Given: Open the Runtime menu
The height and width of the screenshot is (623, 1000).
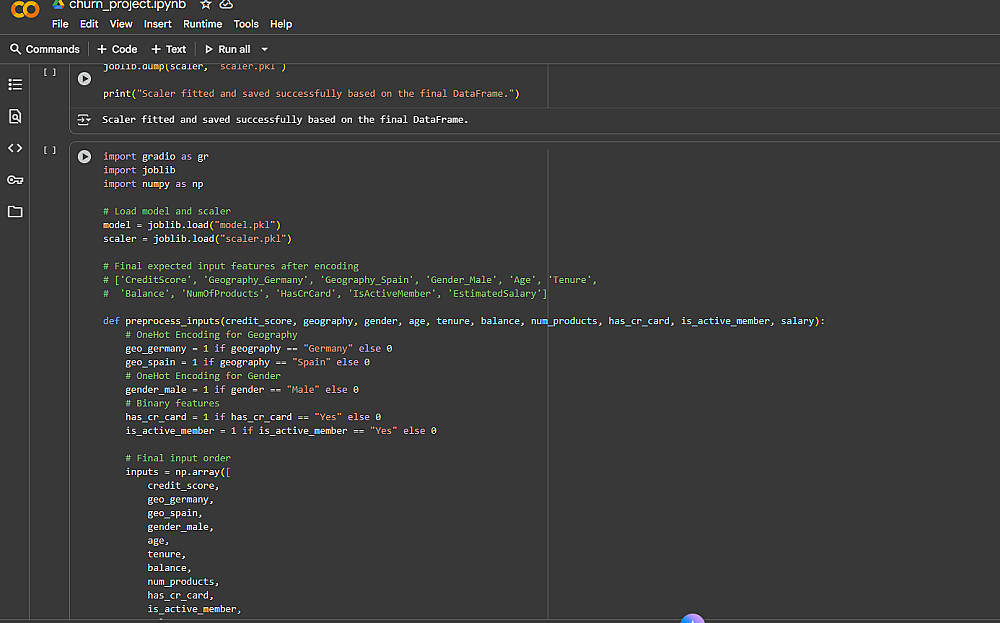Looking at the screenshot, I should [x=203, y=24].
